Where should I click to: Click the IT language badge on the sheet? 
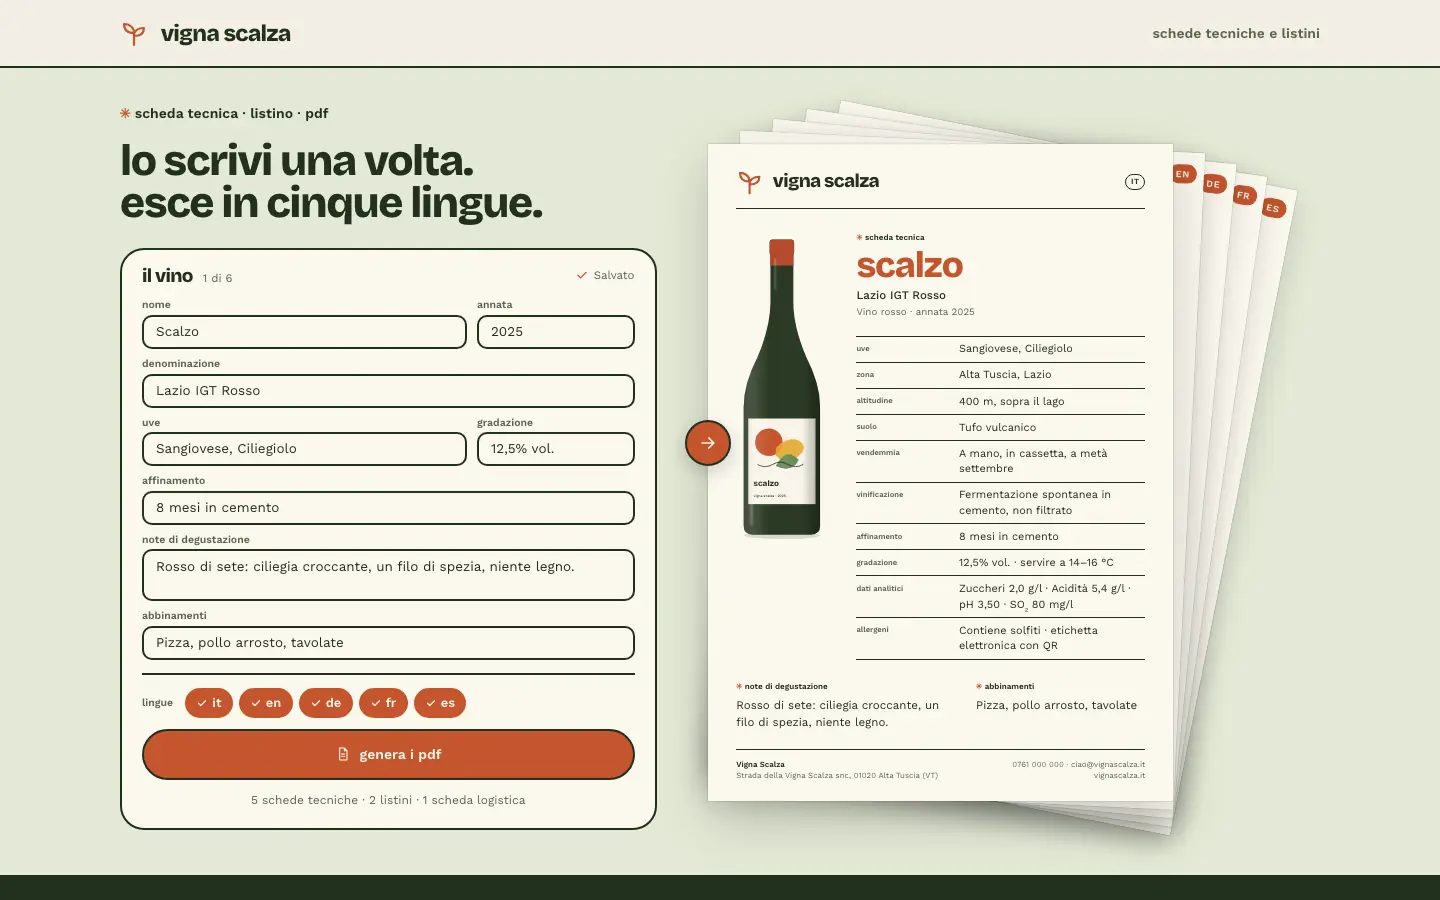tap(1134, 182)
